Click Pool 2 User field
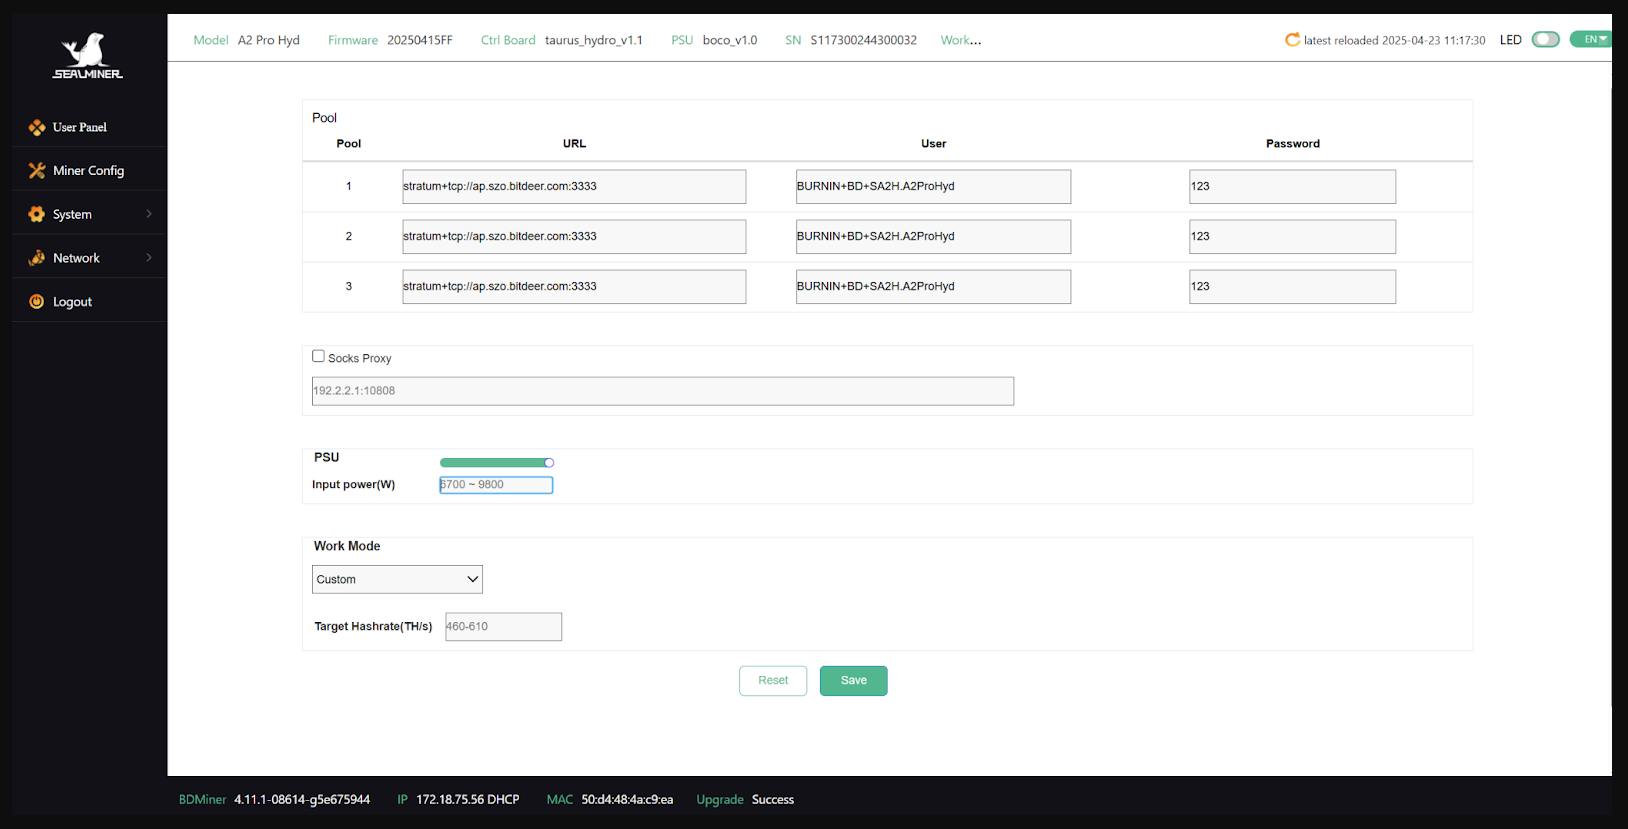 (x=933, y=237)
